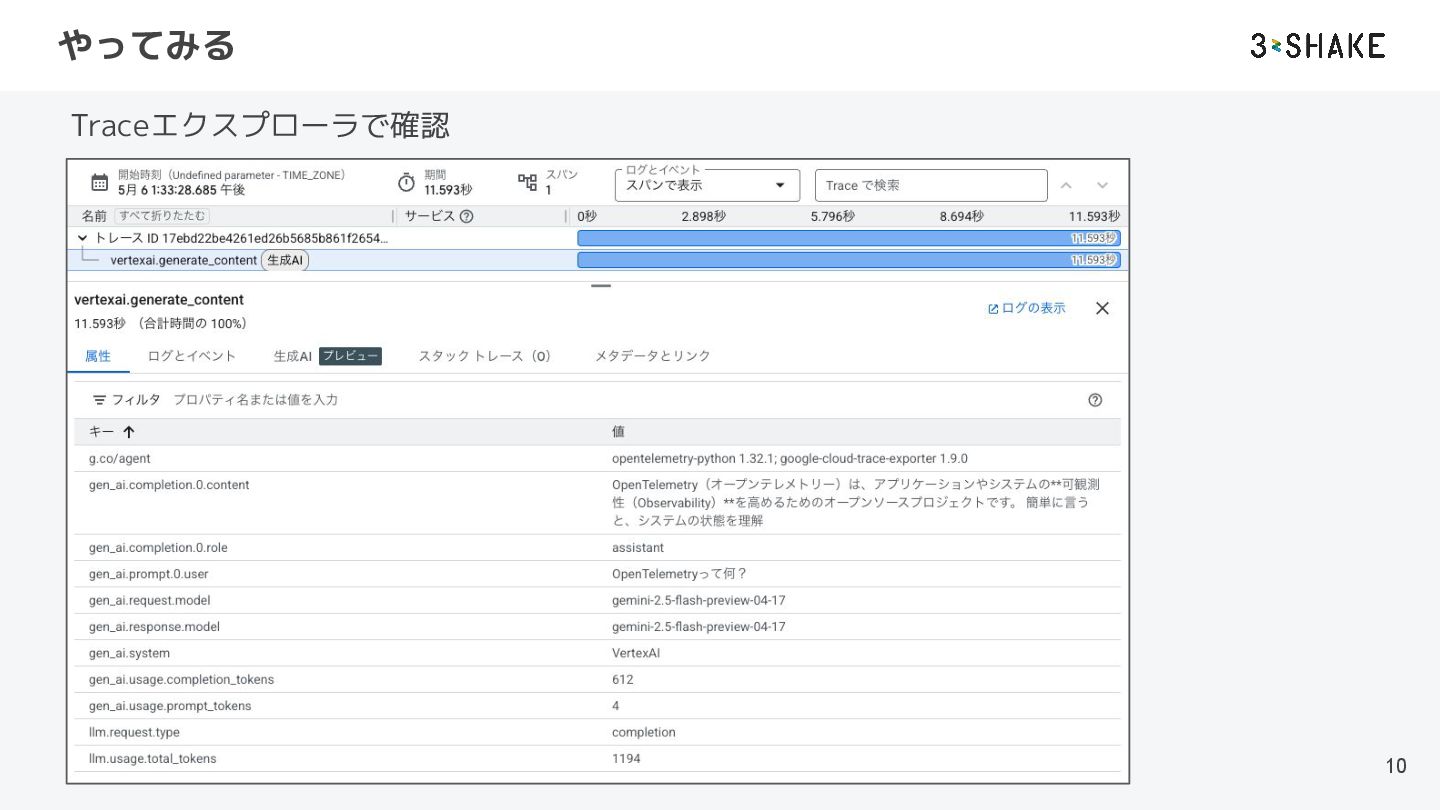1440x810 pixels.
Task: Sort by キー column arrow
Action: [128, 432]
